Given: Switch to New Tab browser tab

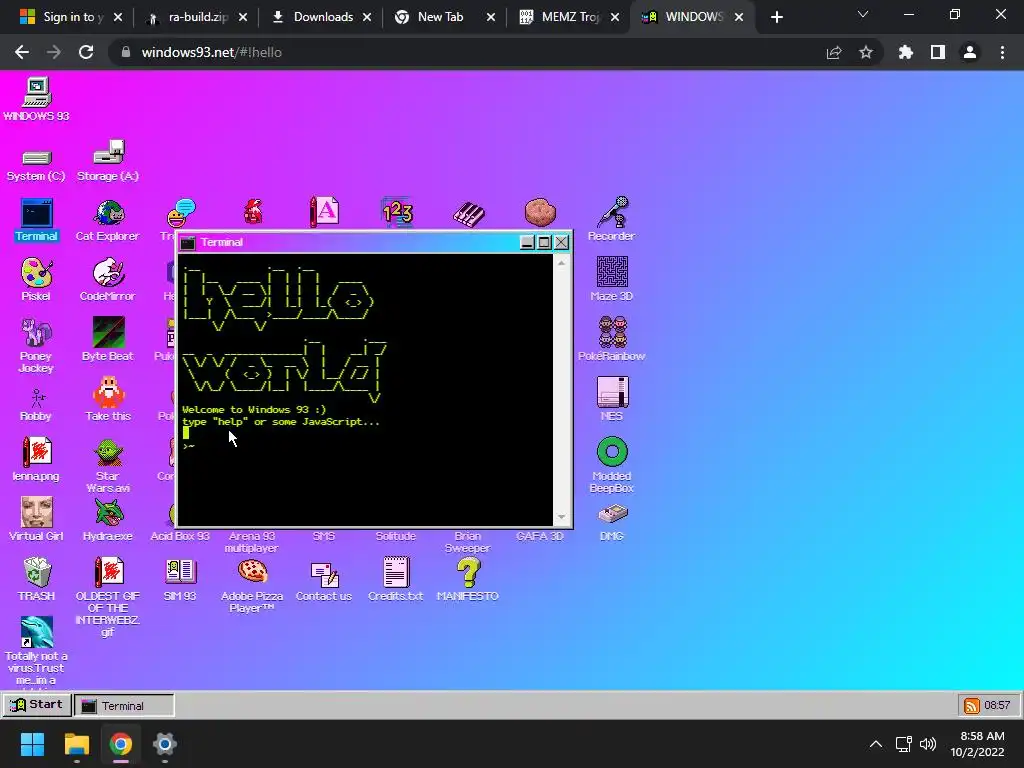Looking at the screenshot, I should coord(445,17).
